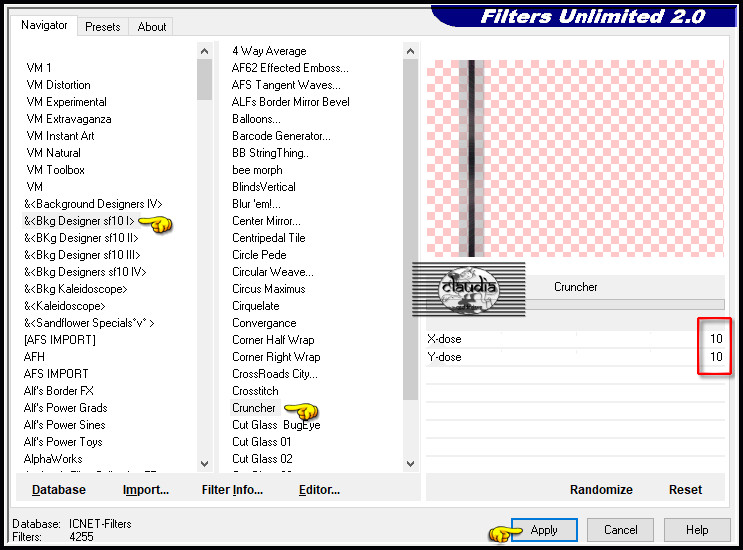Choose Centripedal Tile filter
Viewport: 743px width, 550px height.
[269, 238]
